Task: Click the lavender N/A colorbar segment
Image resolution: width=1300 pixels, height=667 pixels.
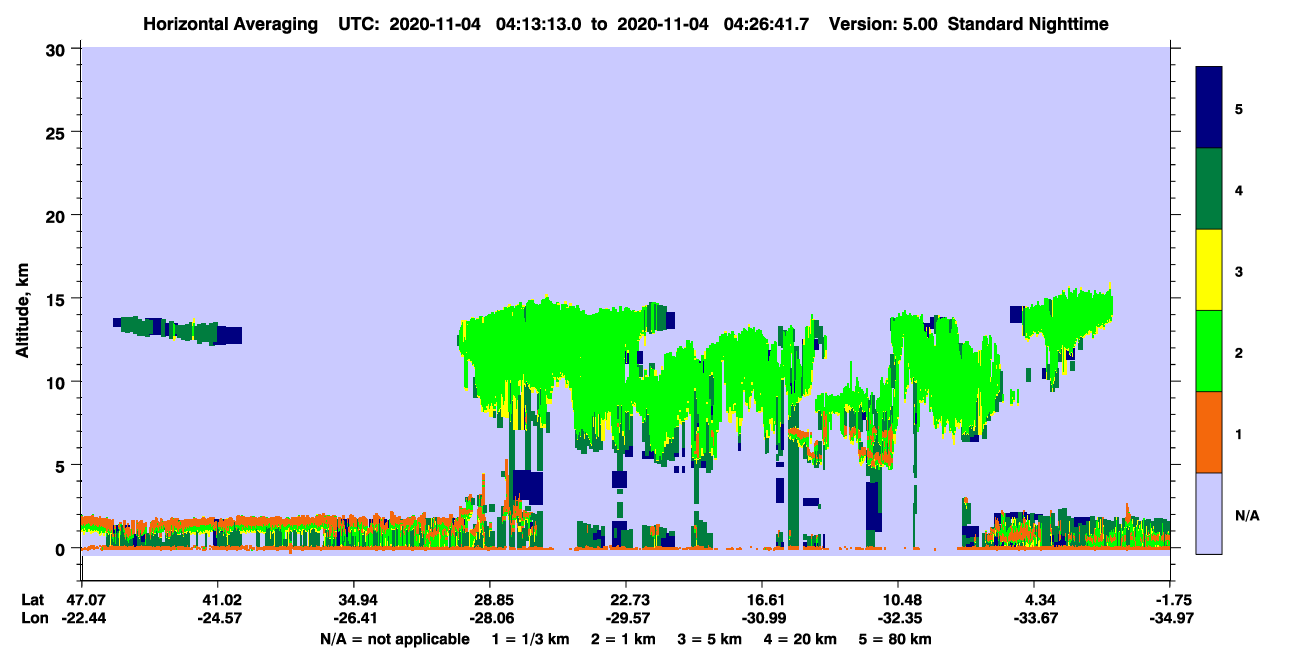Action: click(1209, 513)
